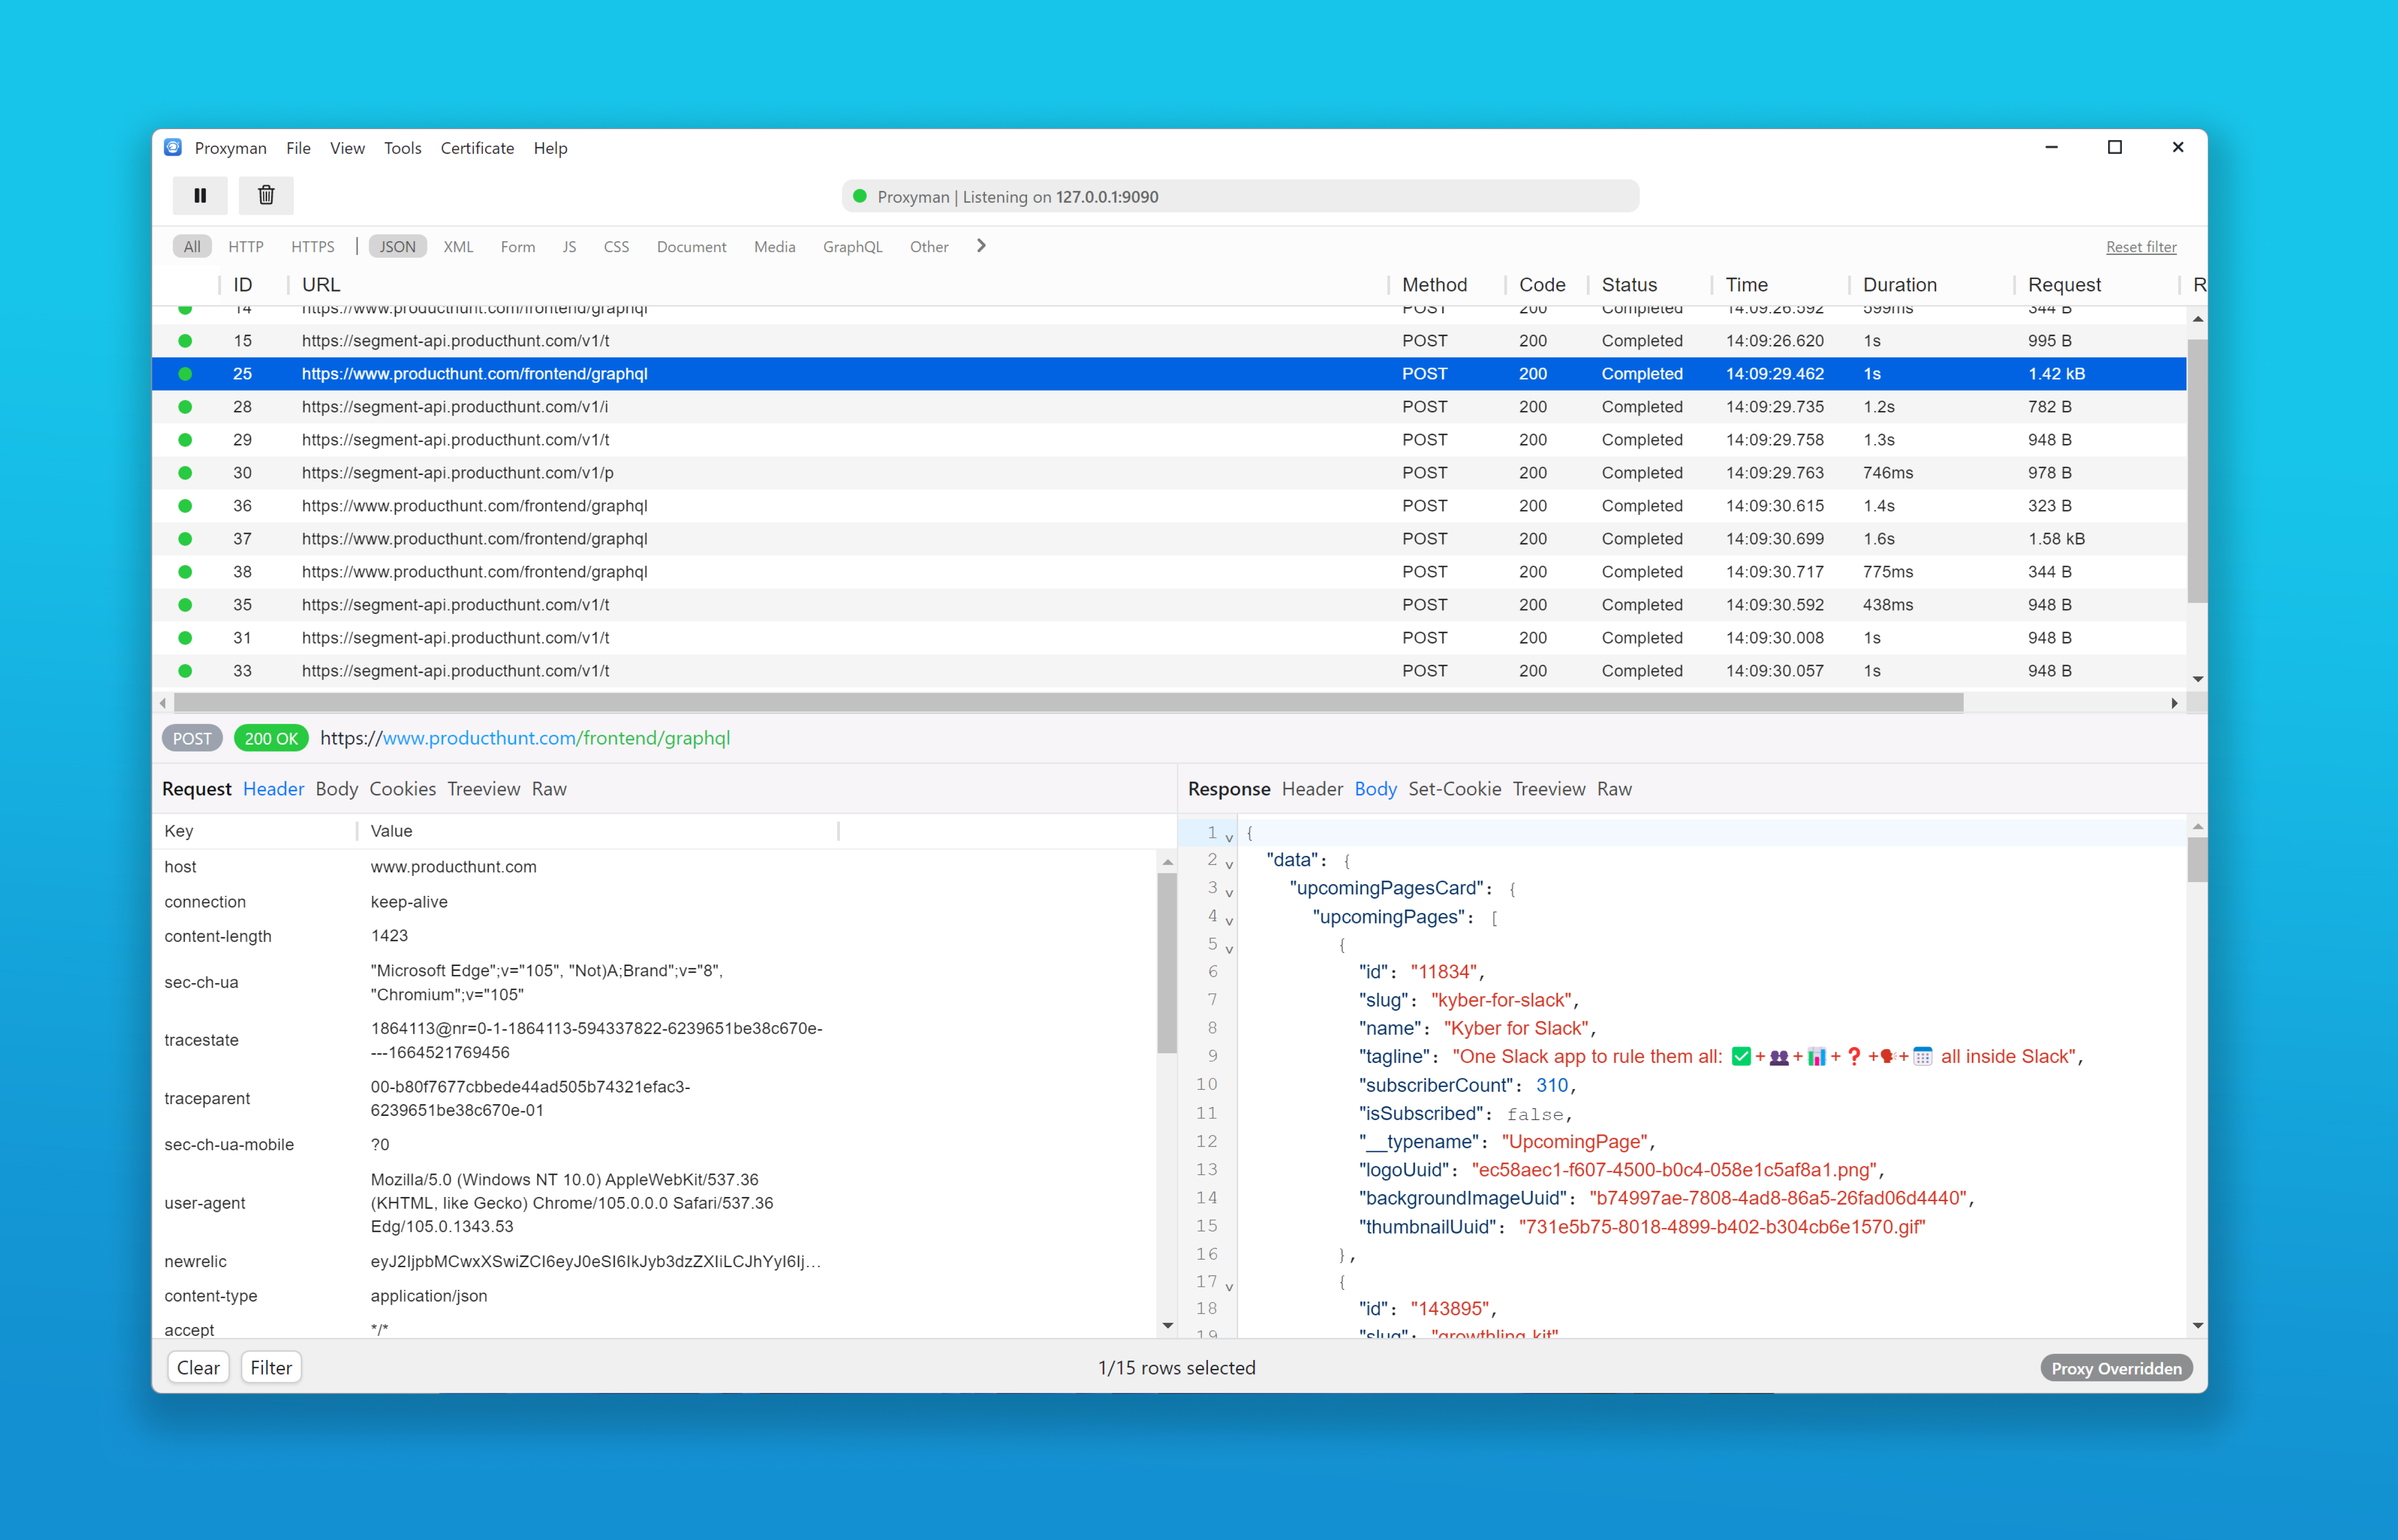Collapse the JSON object on line 17
This screenshot has height=1540, width=2398.
[x=1229, y=1287]
